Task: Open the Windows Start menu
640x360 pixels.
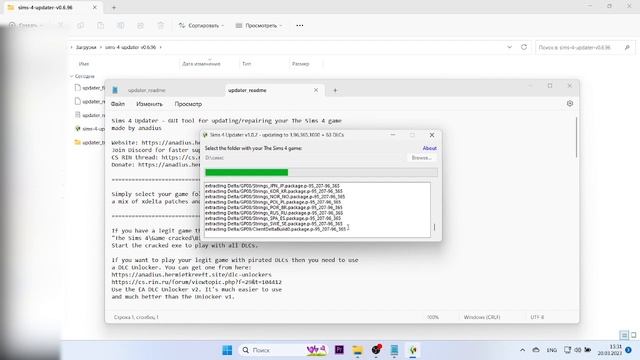Action: pos(227,350)
